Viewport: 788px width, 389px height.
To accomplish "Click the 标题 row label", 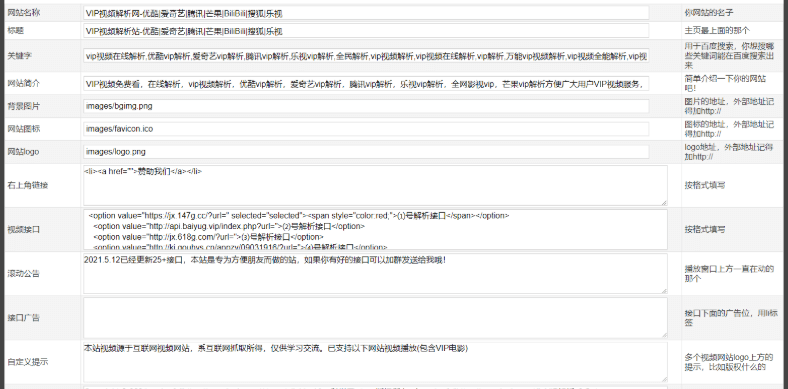I will [x=16, y=31].
